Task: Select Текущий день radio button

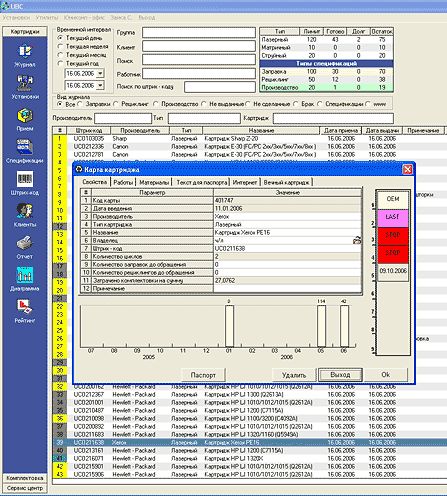Action: click(60, 38)
